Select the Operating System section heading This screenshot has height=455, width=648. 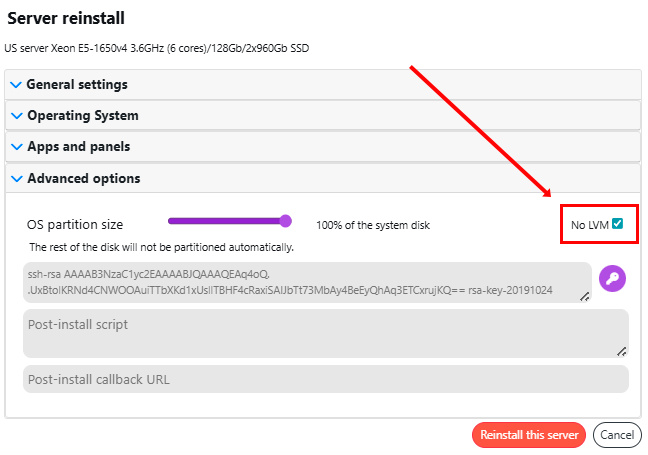click(x=83, y=116)
